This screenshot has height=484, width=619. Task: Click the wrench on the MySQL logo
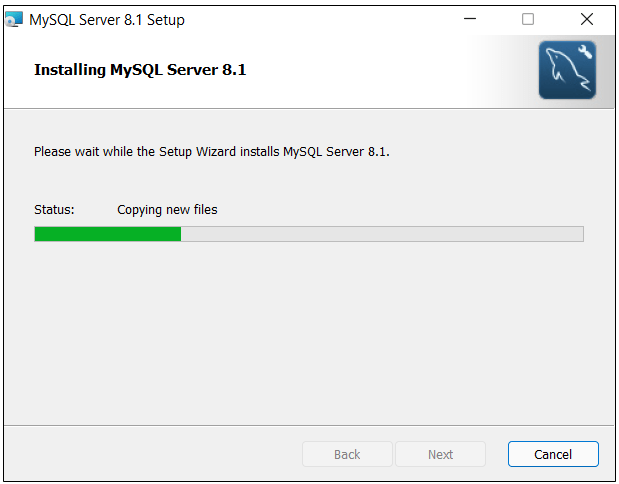584,54
